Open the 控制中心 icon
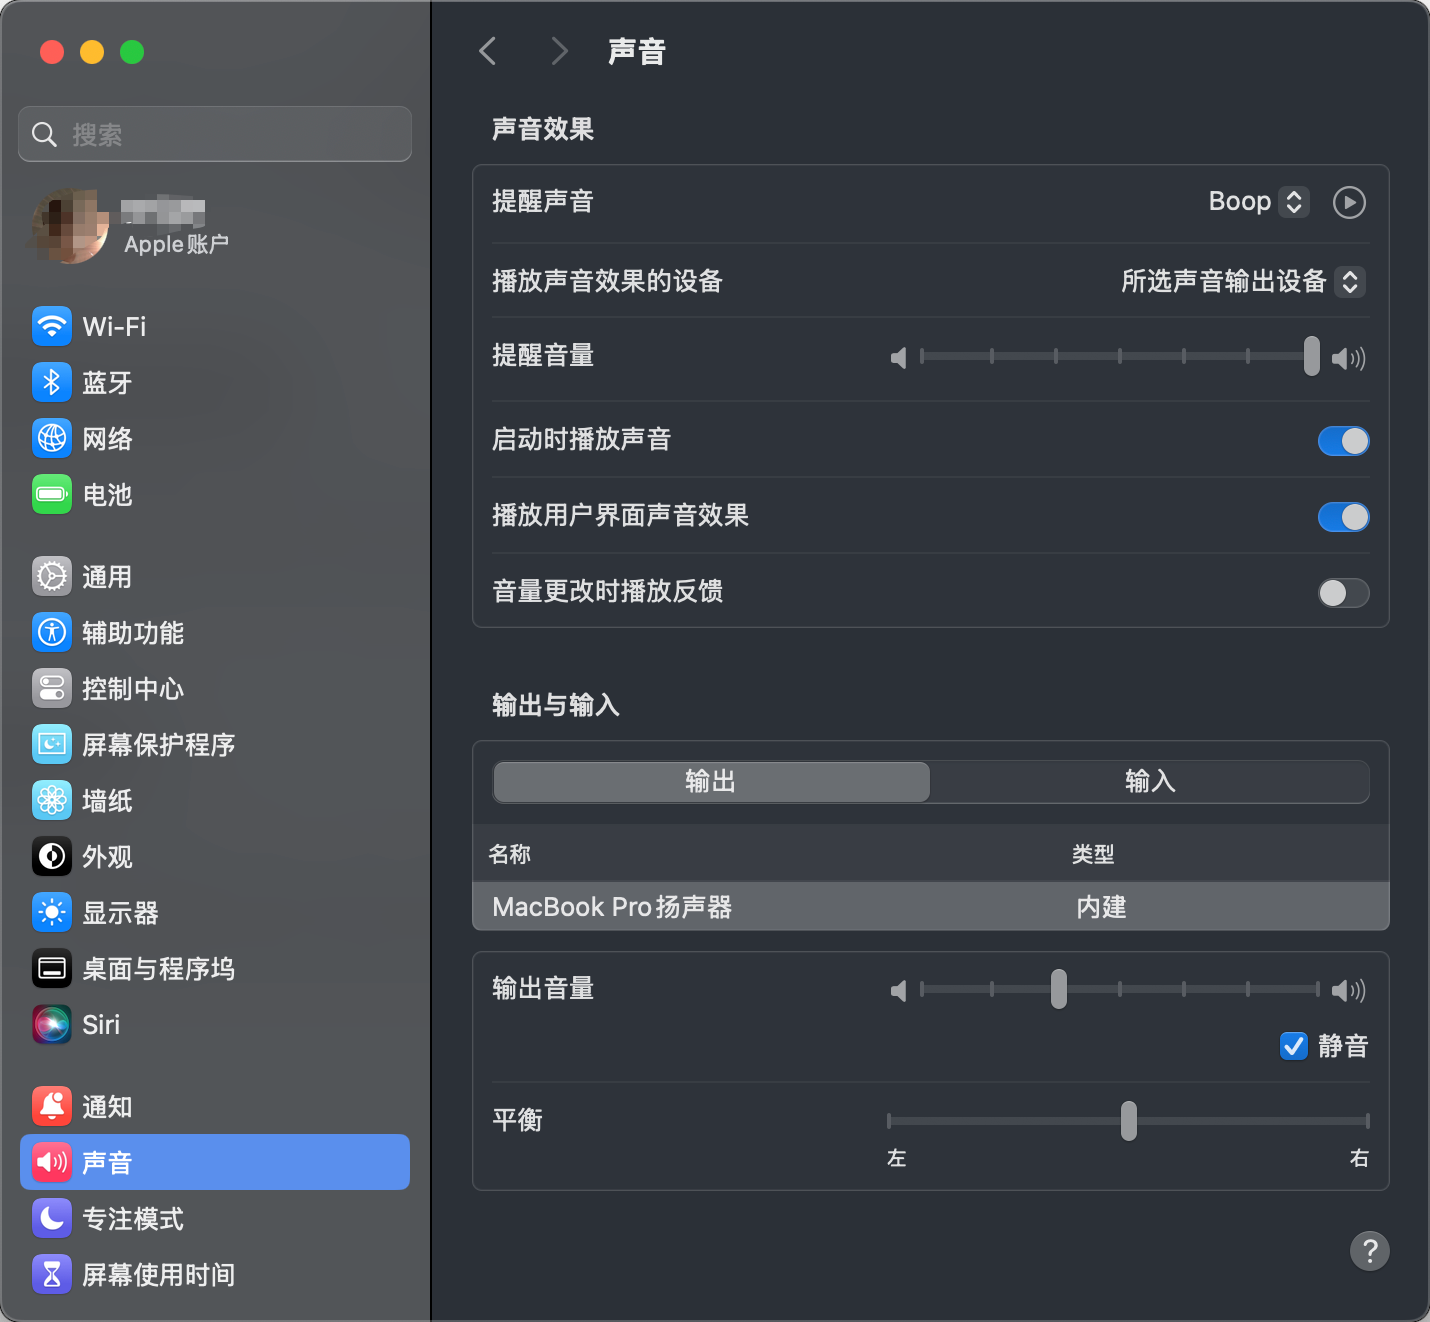 [52, 688]
